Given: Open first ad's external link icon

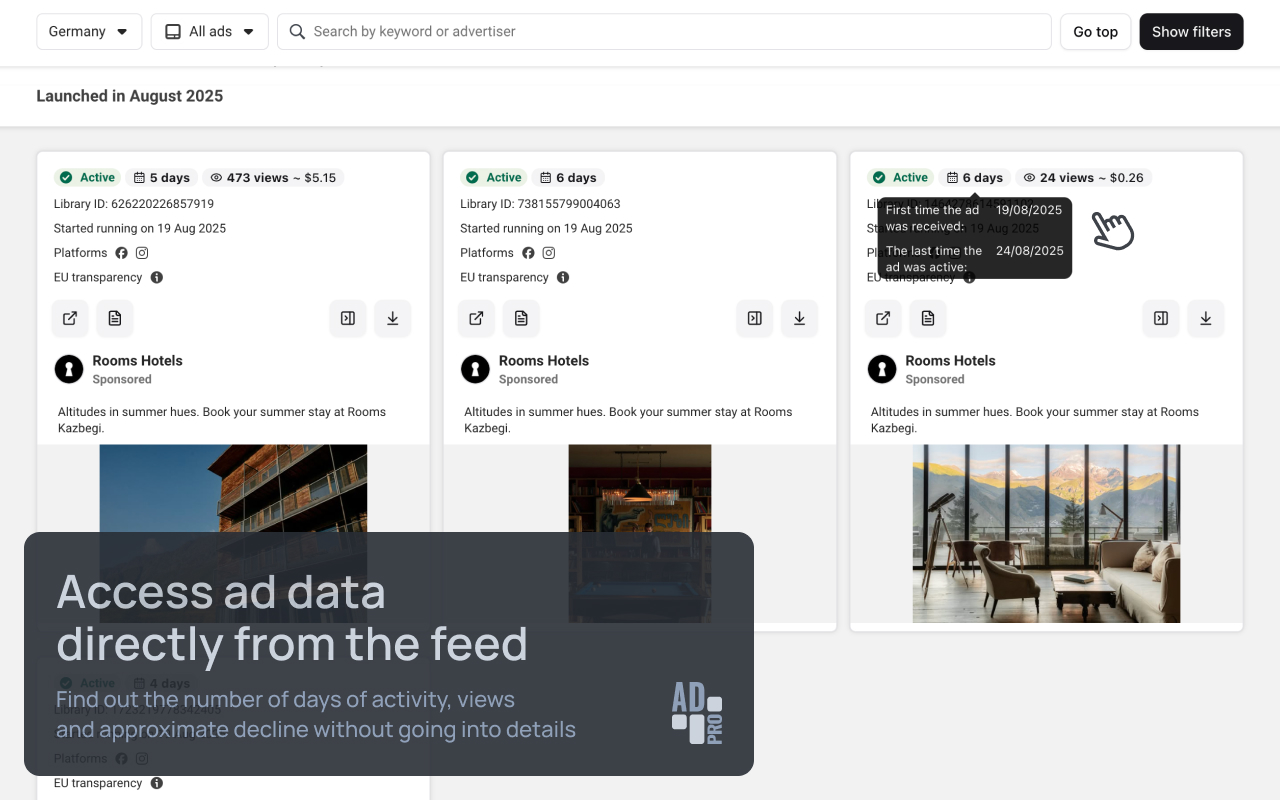Looking at the screenshot, I should click(x=70, y=319).
